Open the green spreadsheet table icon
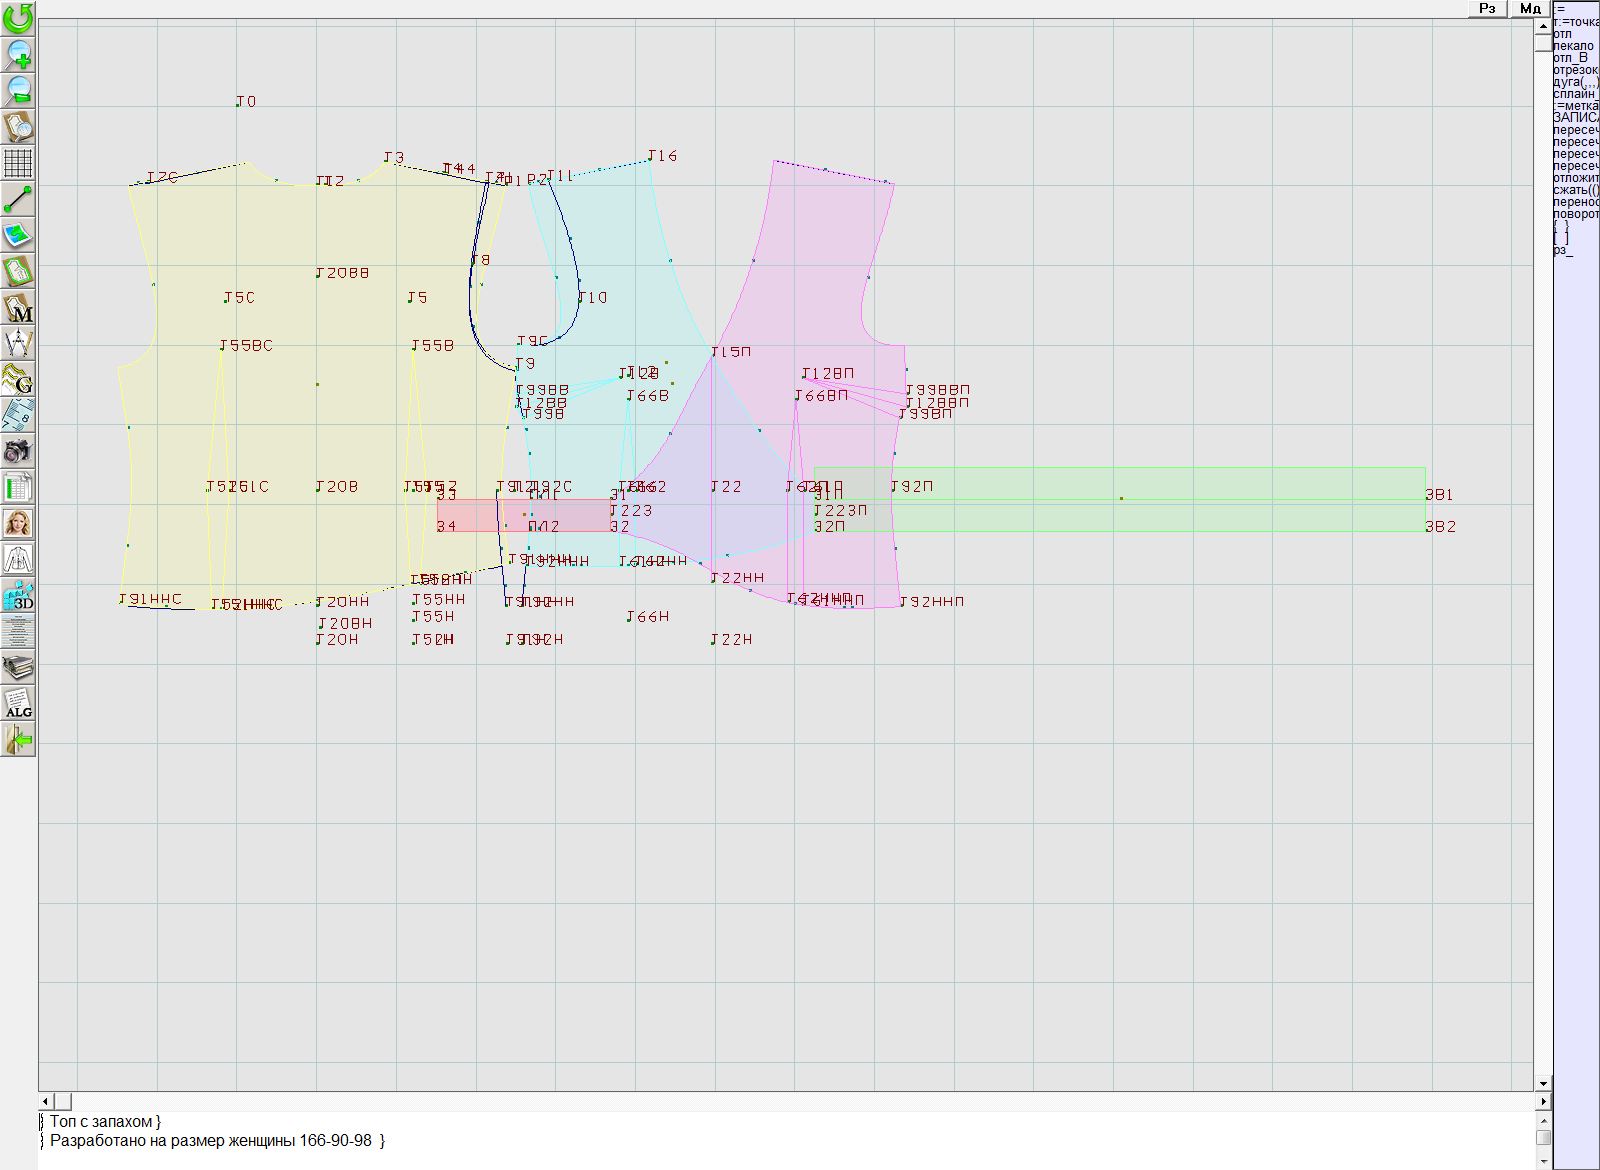Viewport: 1600px width, 1170px height. [x=18, y=488]
